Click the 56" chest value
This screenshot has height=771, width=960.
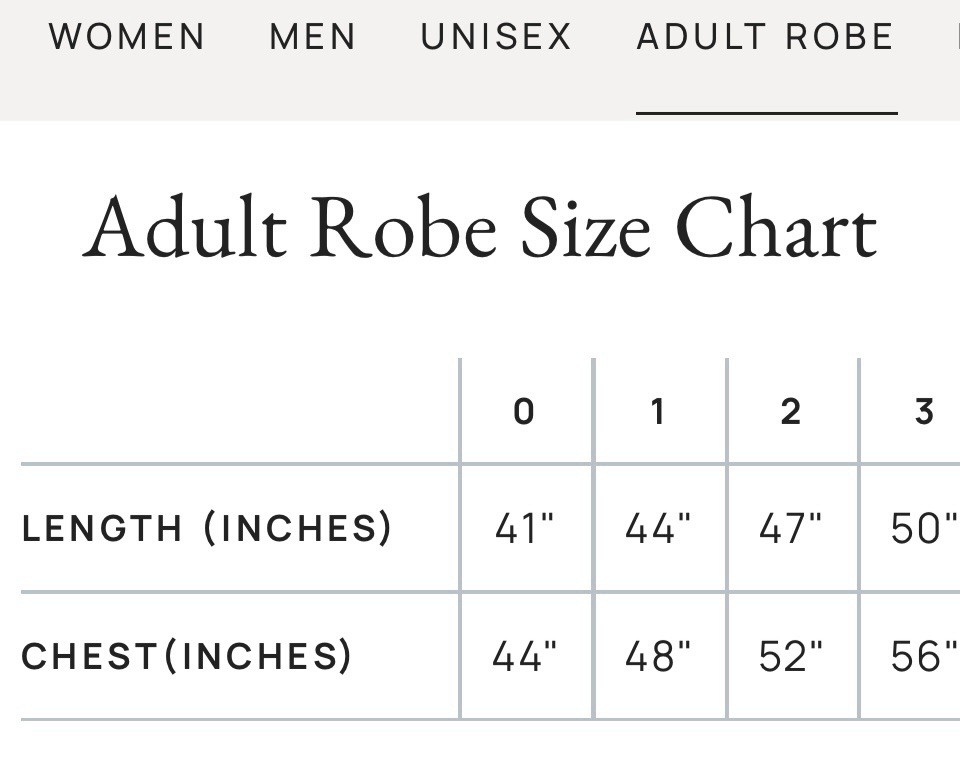[924, 656]
